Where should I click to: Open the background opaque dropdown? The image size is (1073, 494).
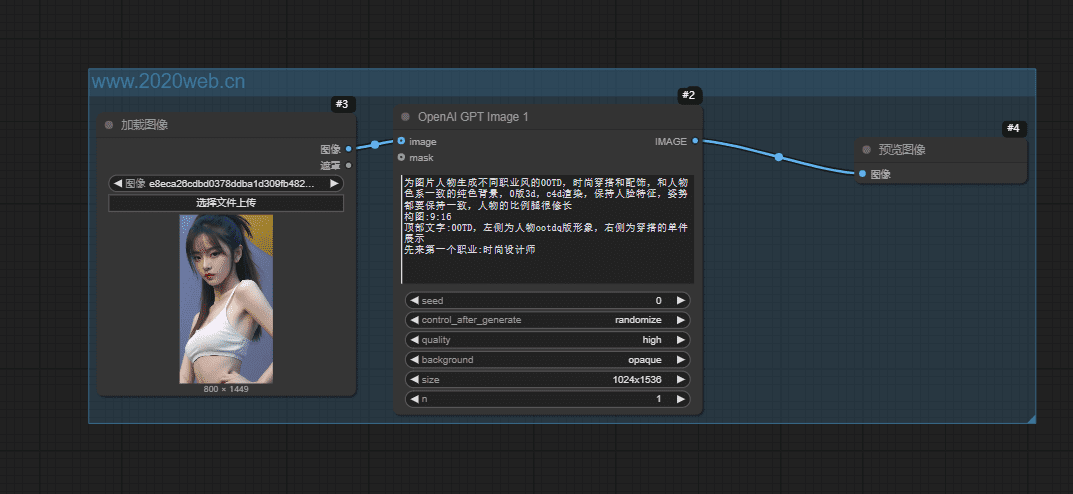tap(547, 360)
